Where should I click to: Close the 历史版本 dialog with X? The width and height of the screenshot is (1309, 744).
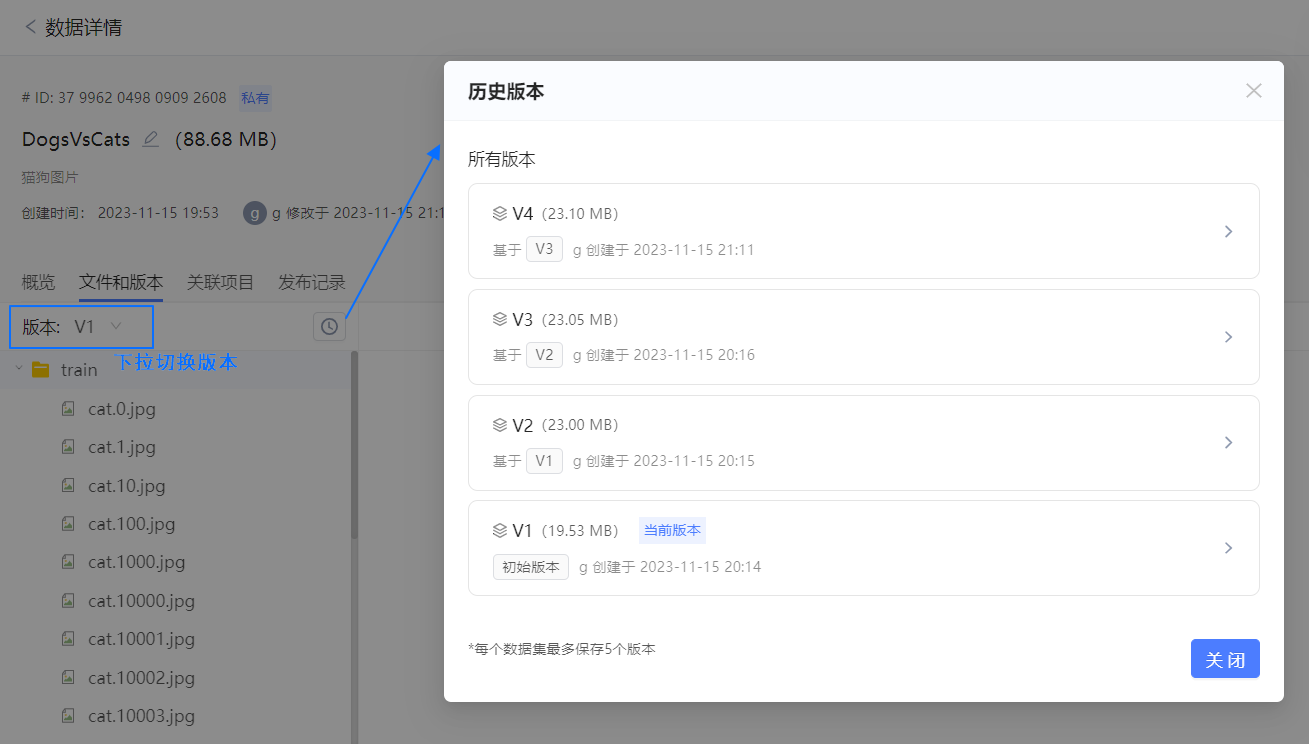[1253, 91]
